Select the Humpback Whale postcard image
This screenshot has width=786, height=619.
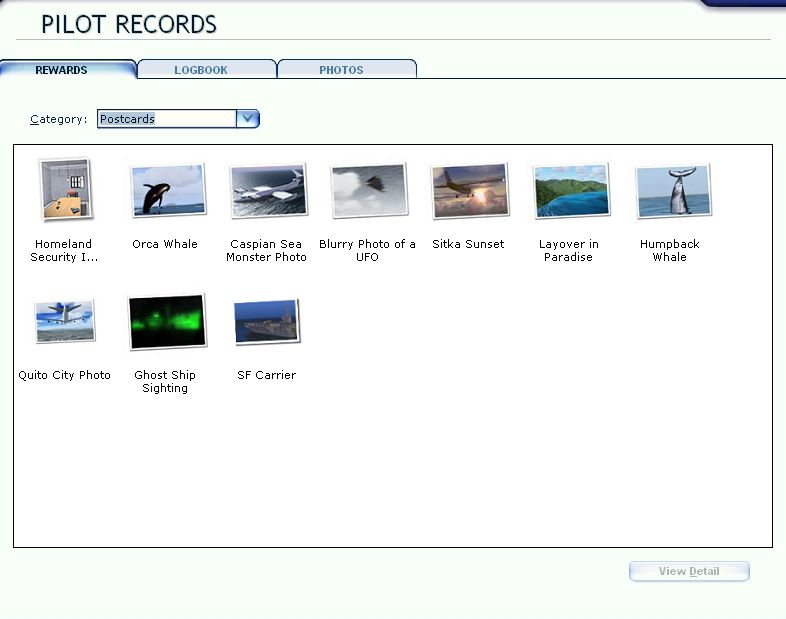point(673,191)
